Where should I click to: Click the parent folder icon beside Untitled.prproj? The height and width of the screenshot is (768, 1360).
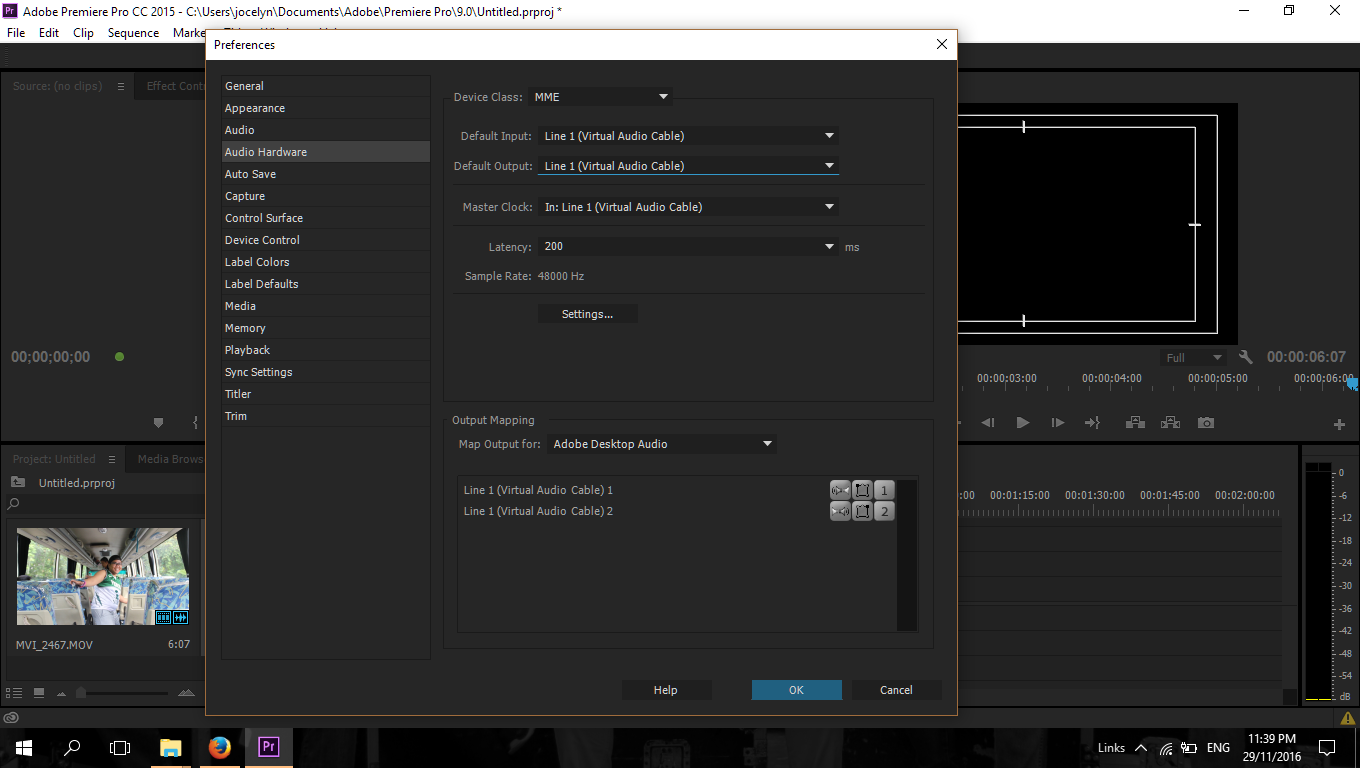[x=18, y=482]
